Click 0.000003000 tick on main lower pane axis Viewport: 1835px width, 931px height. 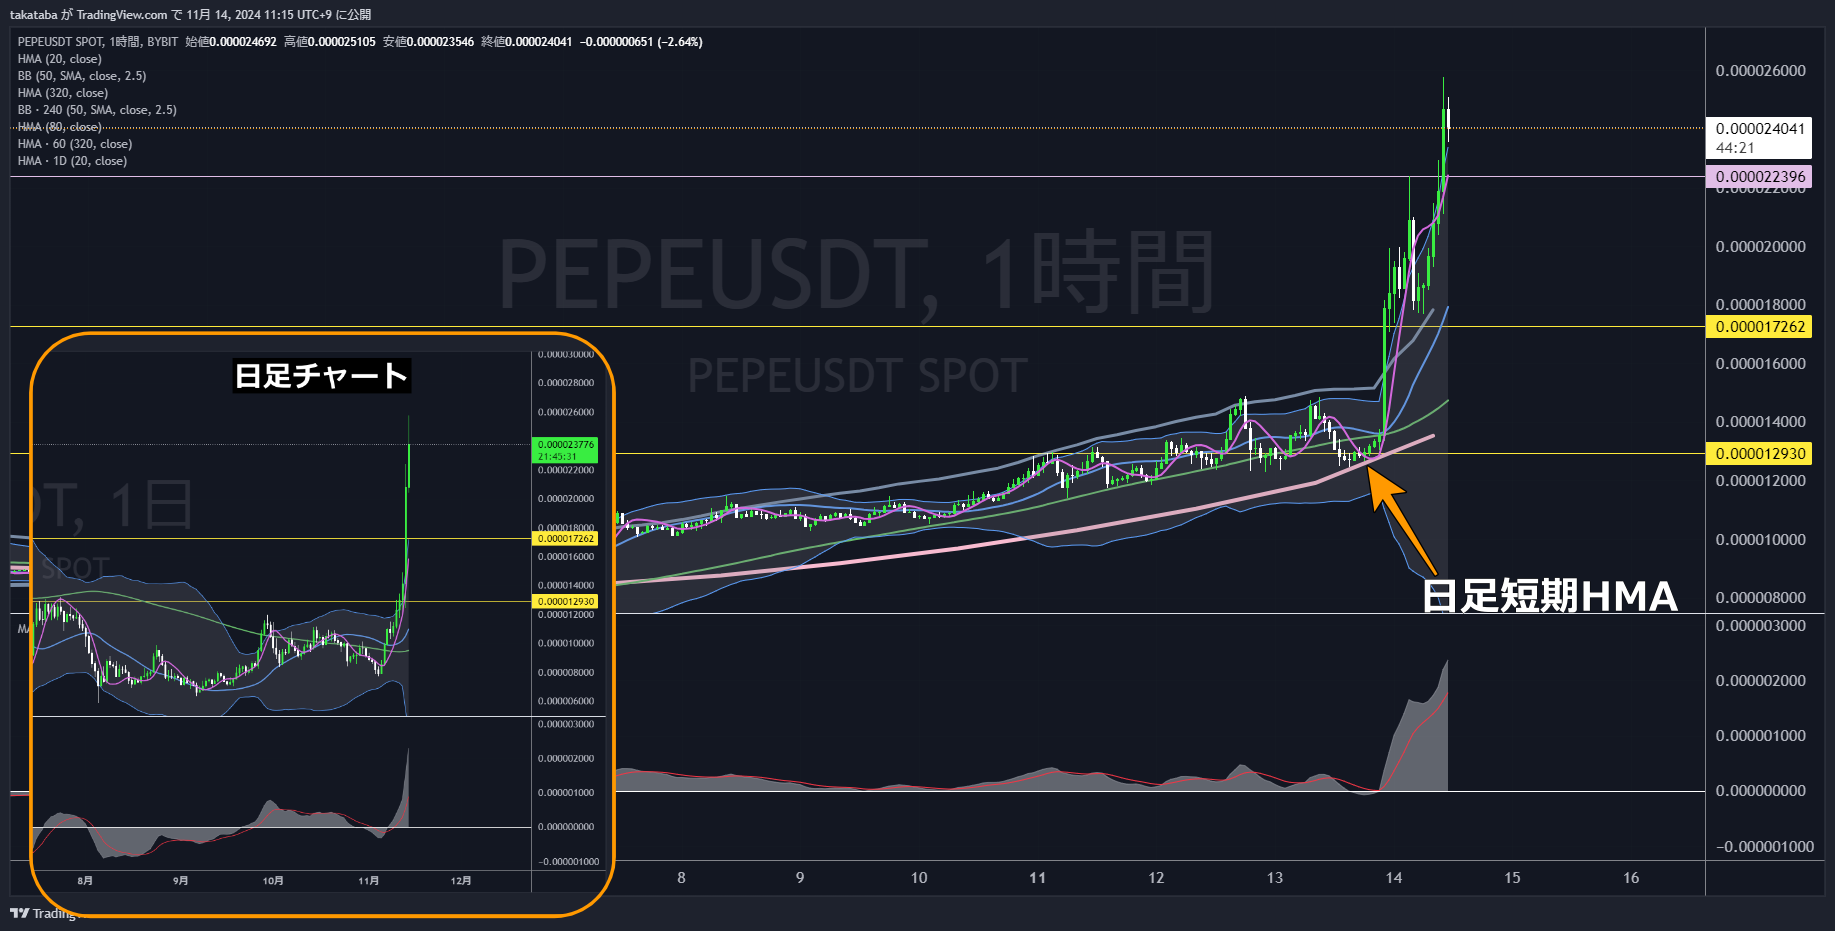[1760, 626]
